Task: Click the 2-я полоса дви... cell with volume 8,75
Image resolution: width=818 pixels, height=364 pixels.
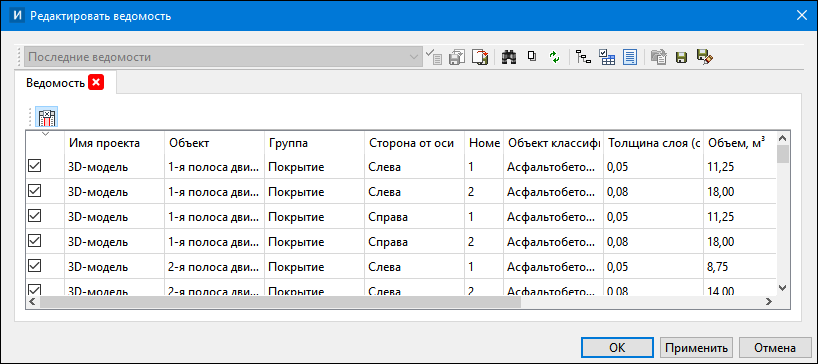Action: coord(214,267)
